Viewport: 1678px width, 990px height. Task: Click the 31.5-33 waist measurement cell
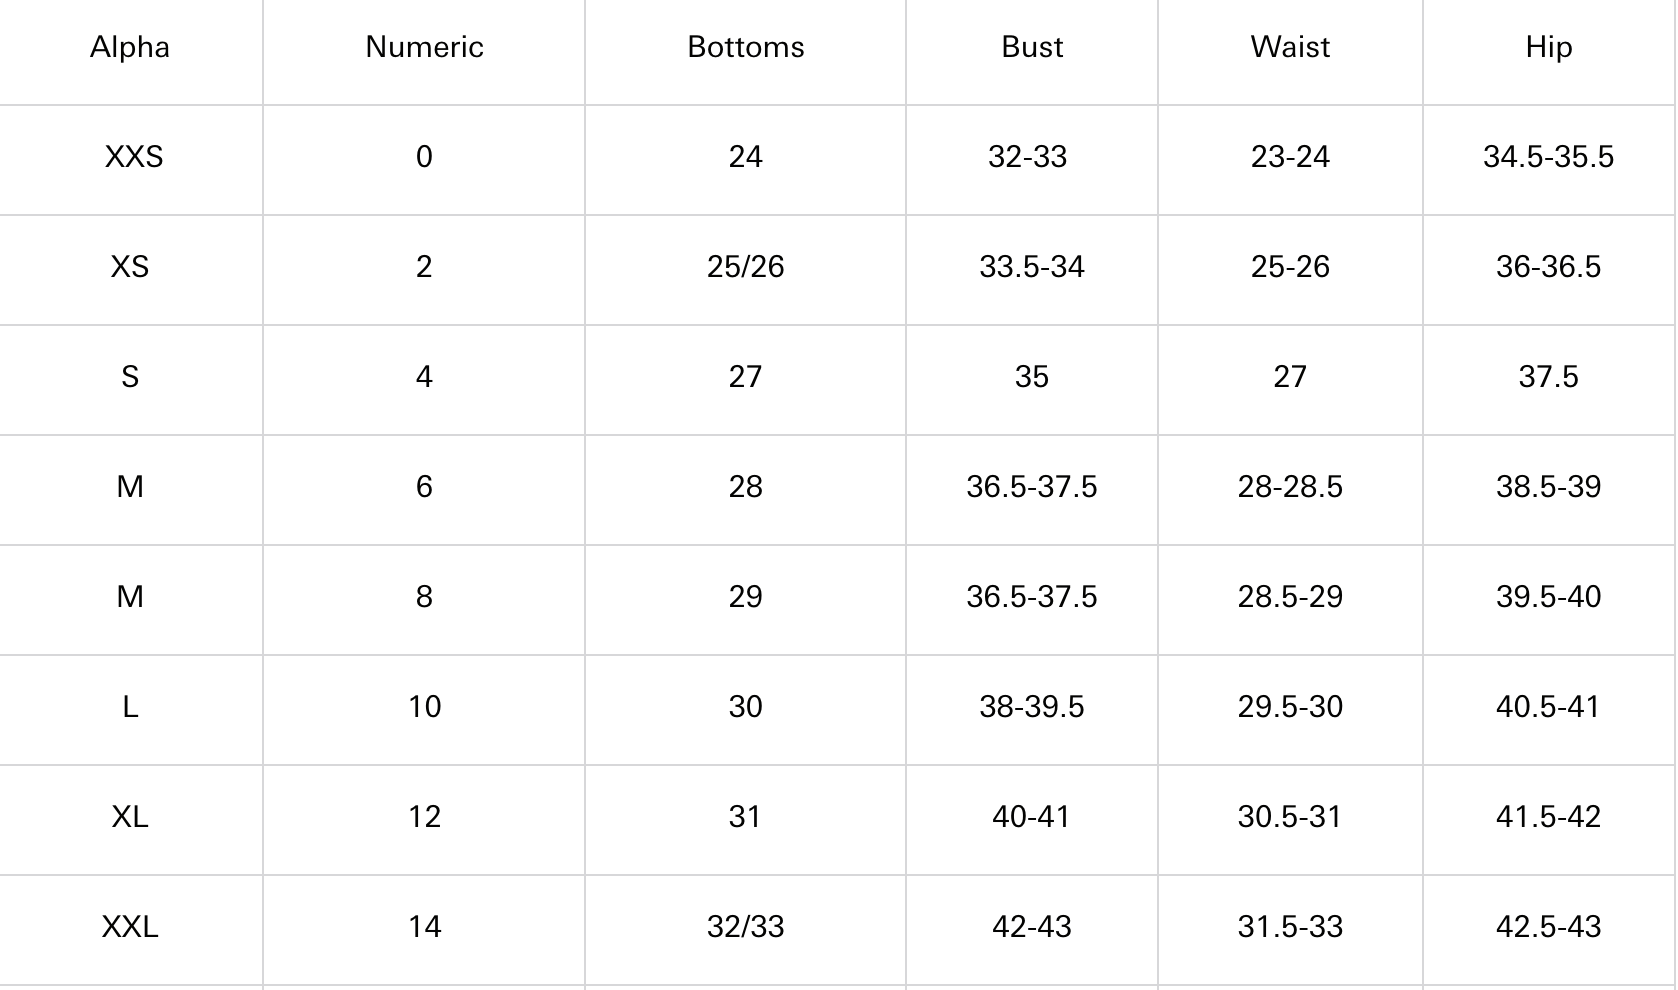[x=1290, y=927]
